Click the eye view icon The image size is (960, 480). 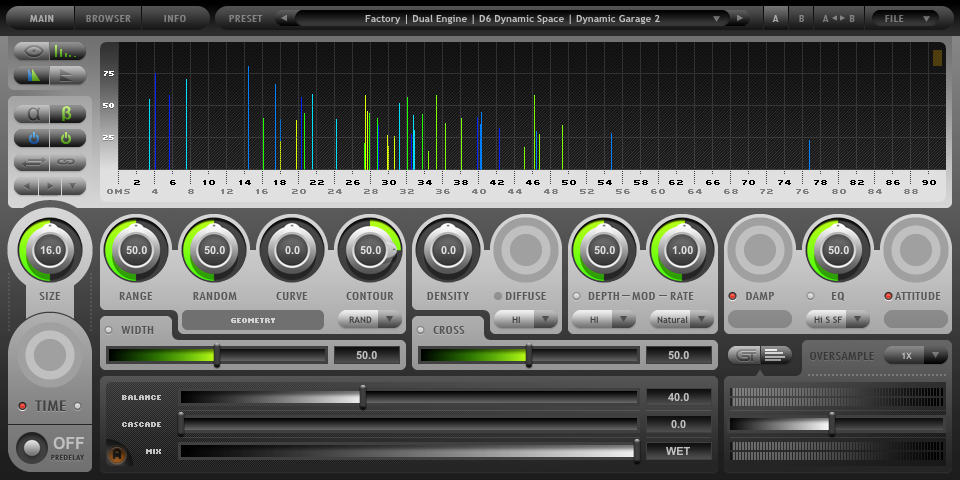[x=32, y=51]
